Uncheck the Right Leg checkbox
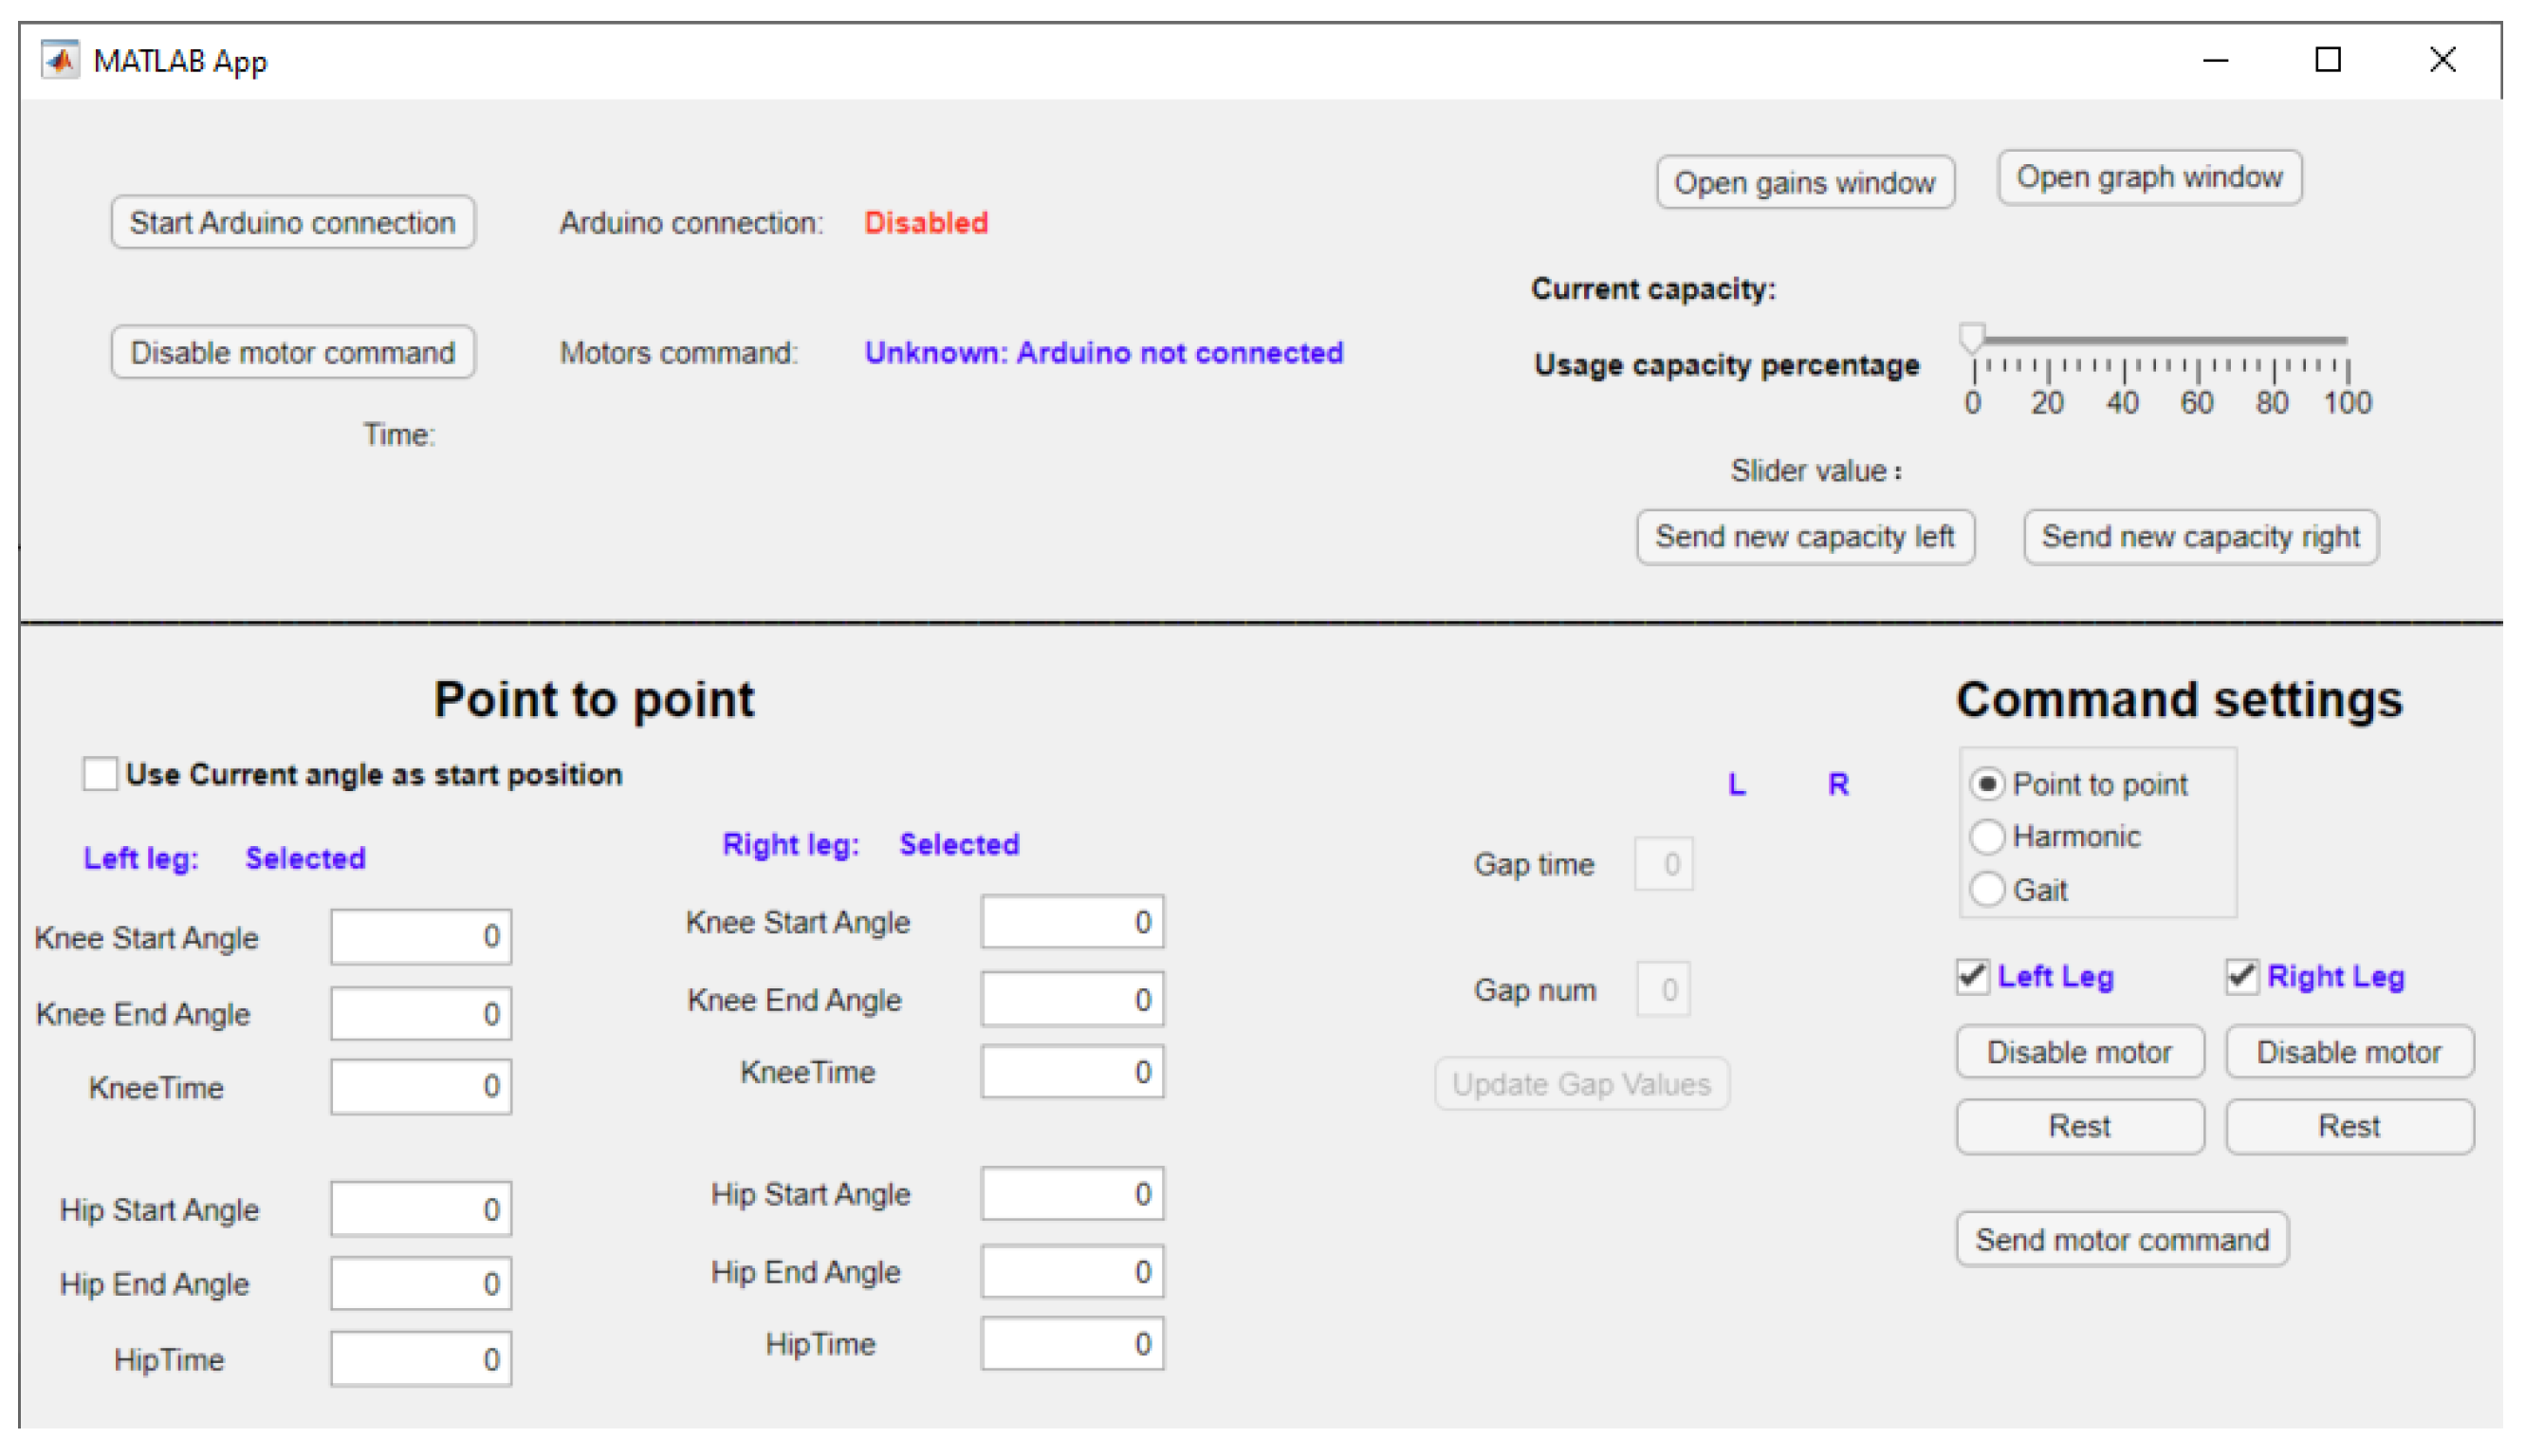The height and width of the screenshot is (1456, 2525). (x=2241, y=976)
